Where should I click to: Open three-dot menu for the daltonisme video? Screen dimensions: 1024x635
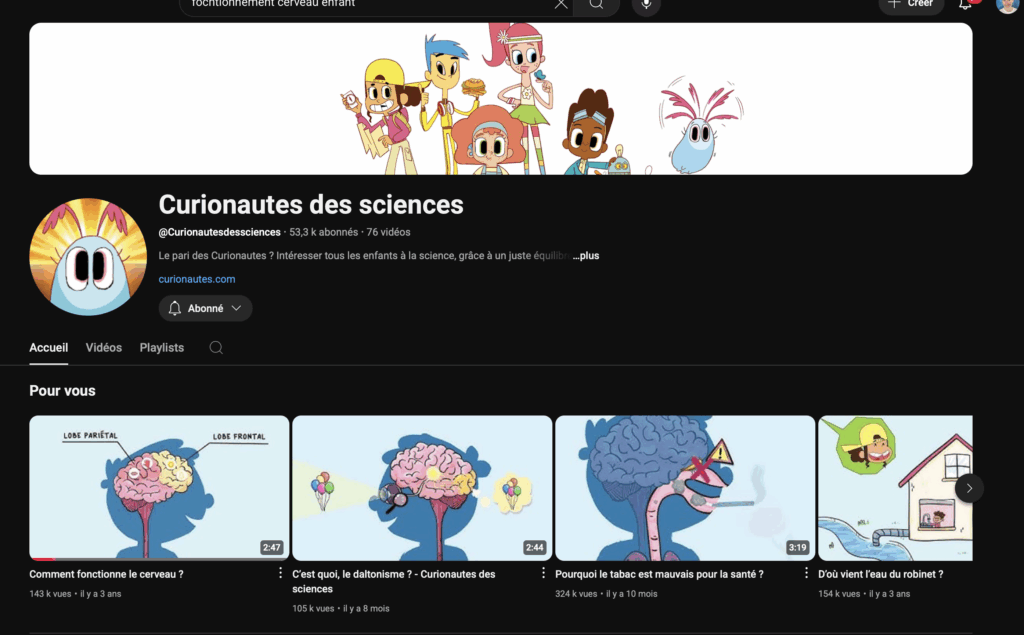544,574
